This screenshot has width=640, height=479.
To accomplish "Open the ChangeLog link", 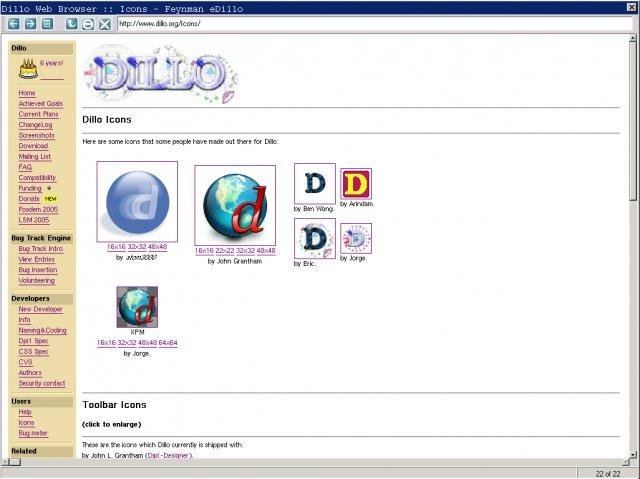I will 36,125.
